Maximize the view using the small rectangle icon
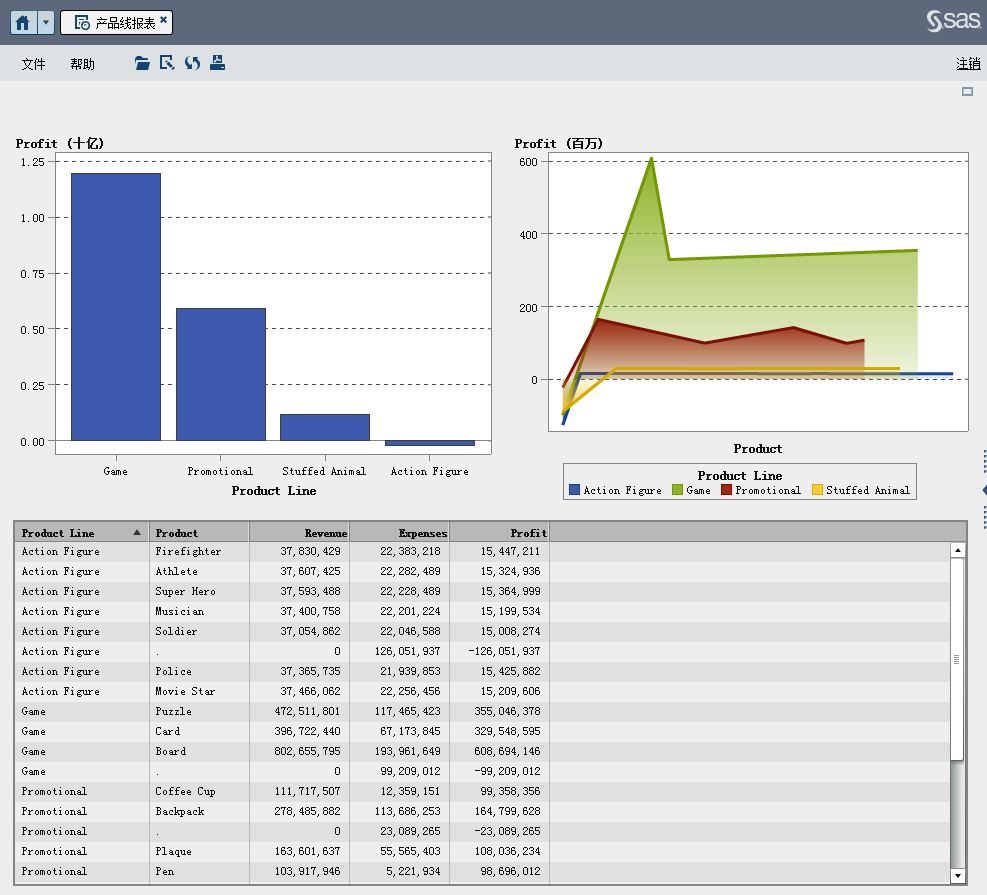 (967, 92)
